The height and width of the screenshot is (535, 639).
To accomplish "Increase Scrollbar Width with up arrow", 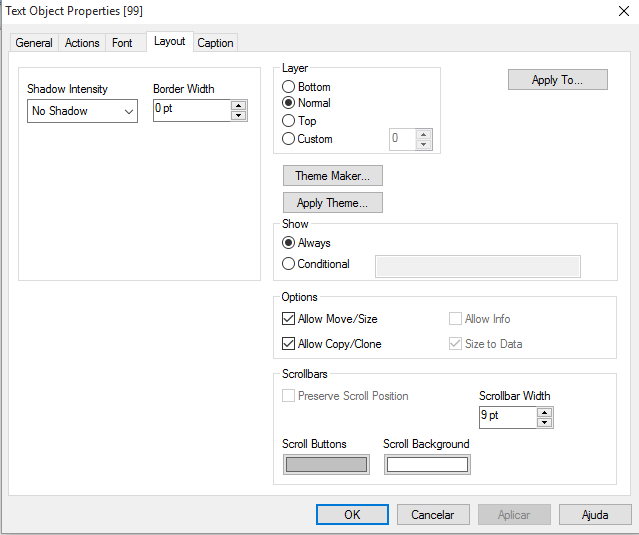I will [x=544, y=411].
